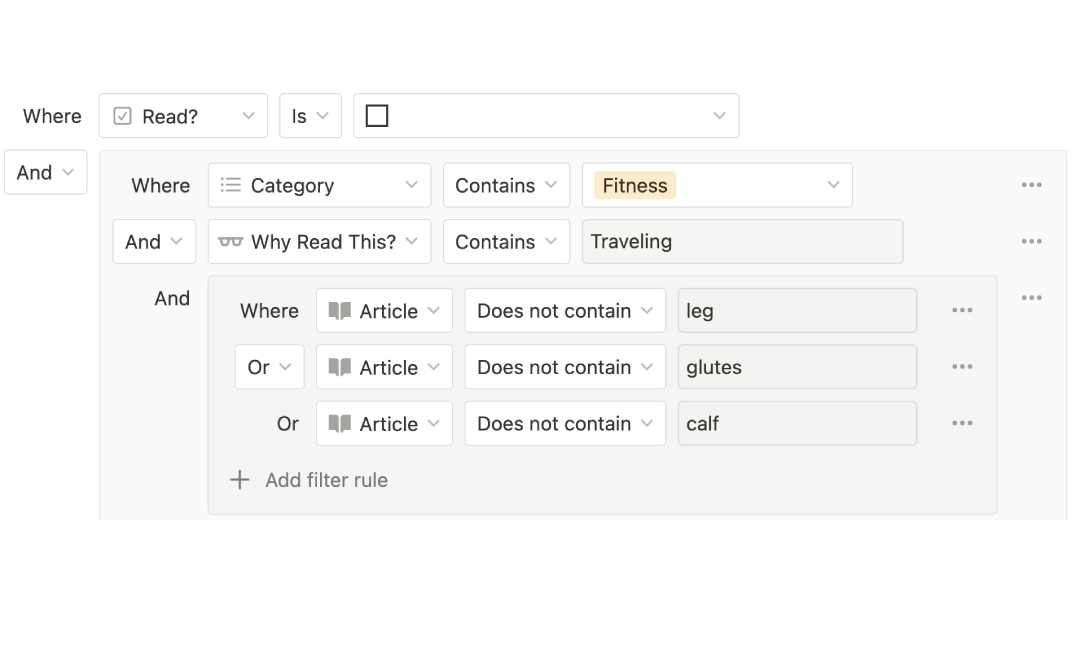Click the three dots next to the leg rule
This screenshot has height=648, width=1080.
tap(962, 310)
